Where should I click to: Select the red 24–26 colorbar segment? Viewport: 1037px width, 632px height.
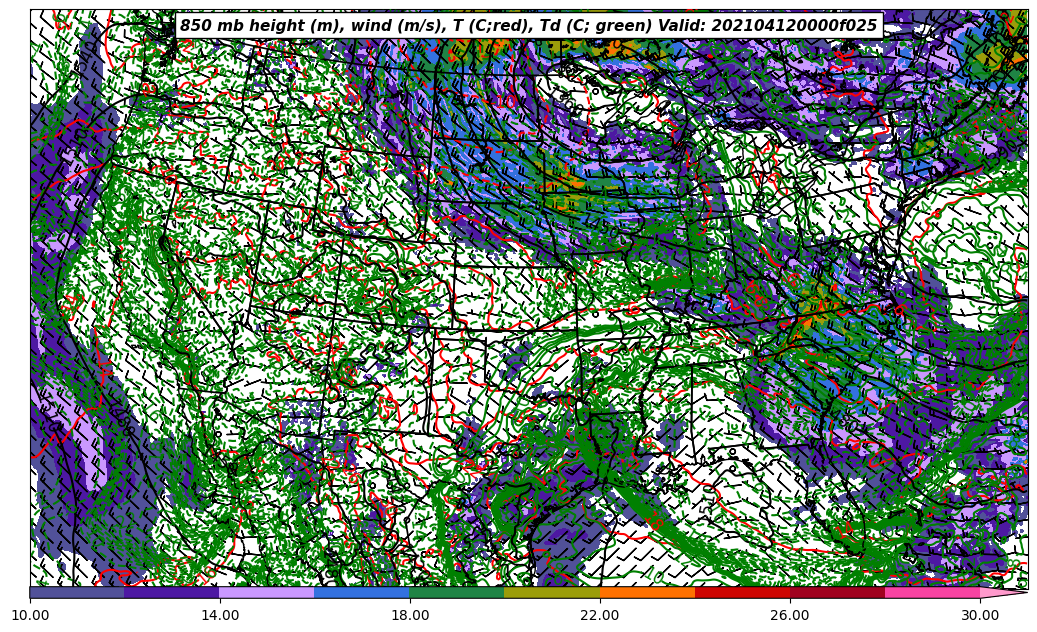(x=742, y=592)
